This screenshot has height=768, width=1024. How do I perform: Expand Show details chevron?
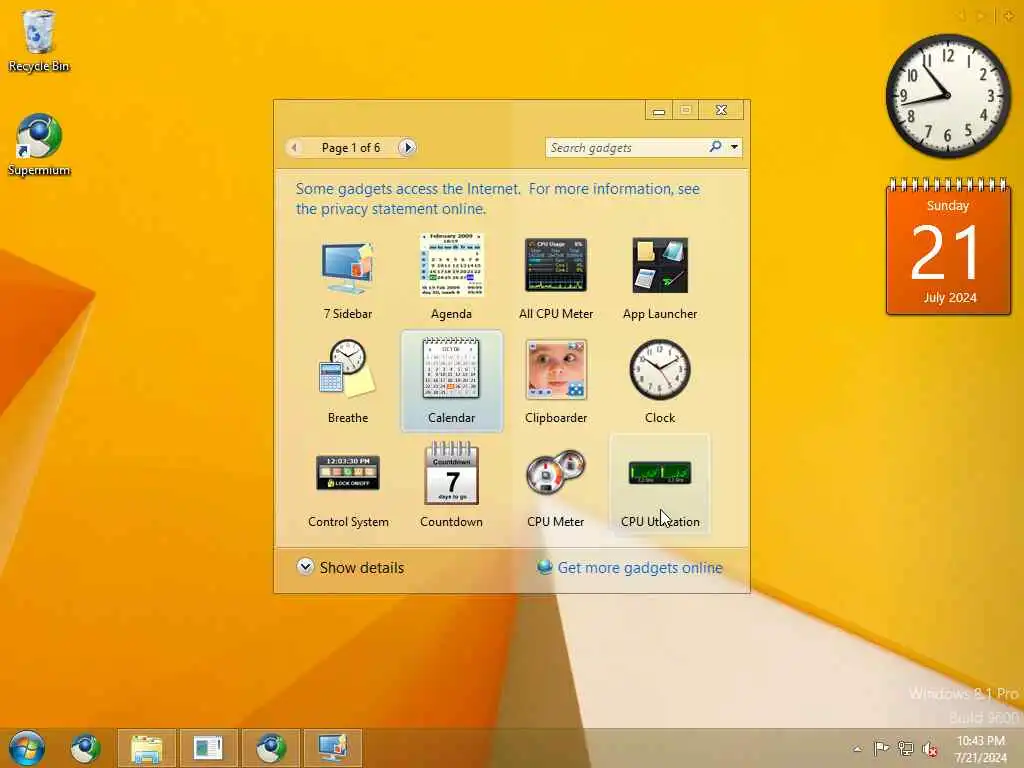pyautogui.click(x=305, y=566)
